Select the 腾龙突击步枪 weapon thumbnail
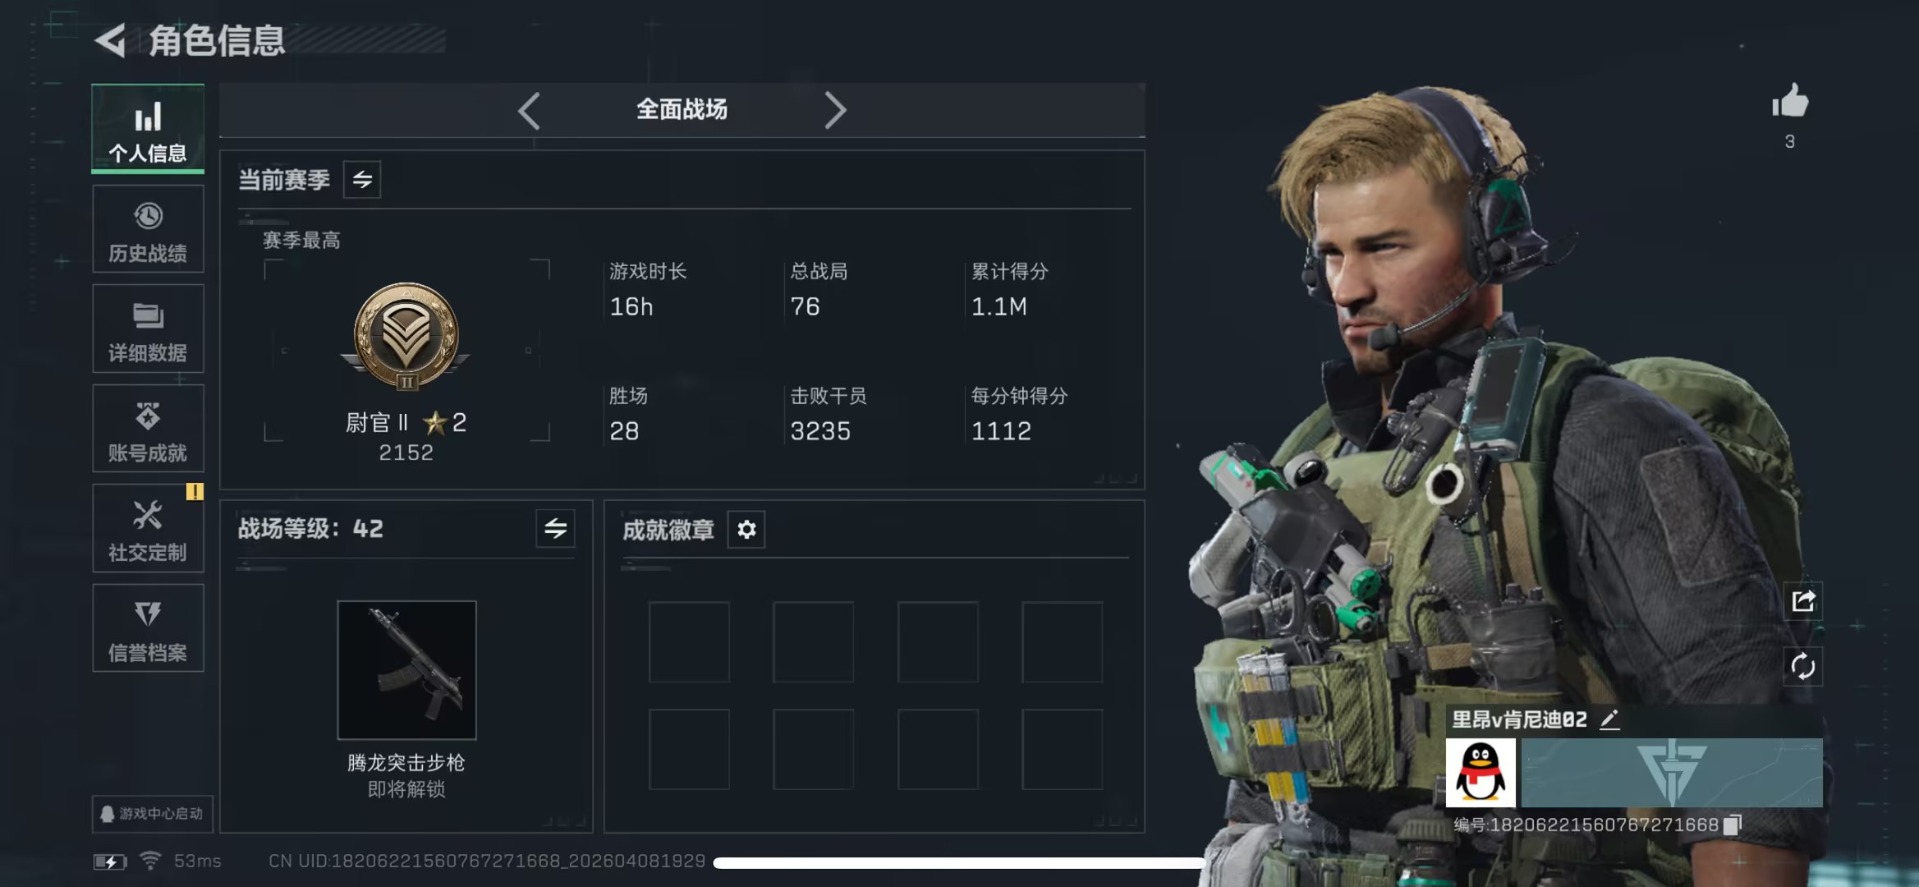Screen dimensions: 1919x887 click(x=407, y=670)
